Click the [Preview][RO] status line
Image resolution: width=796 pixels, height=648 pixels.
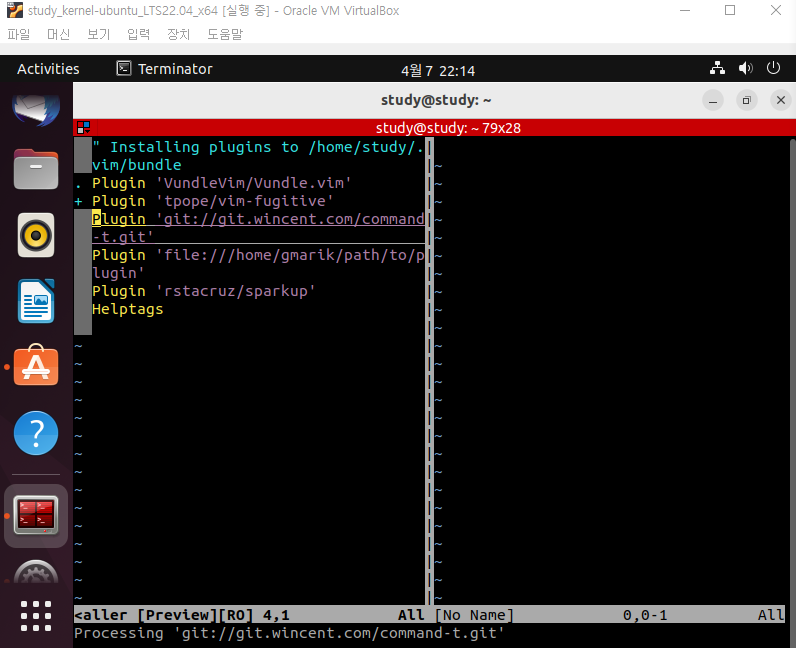249,615
